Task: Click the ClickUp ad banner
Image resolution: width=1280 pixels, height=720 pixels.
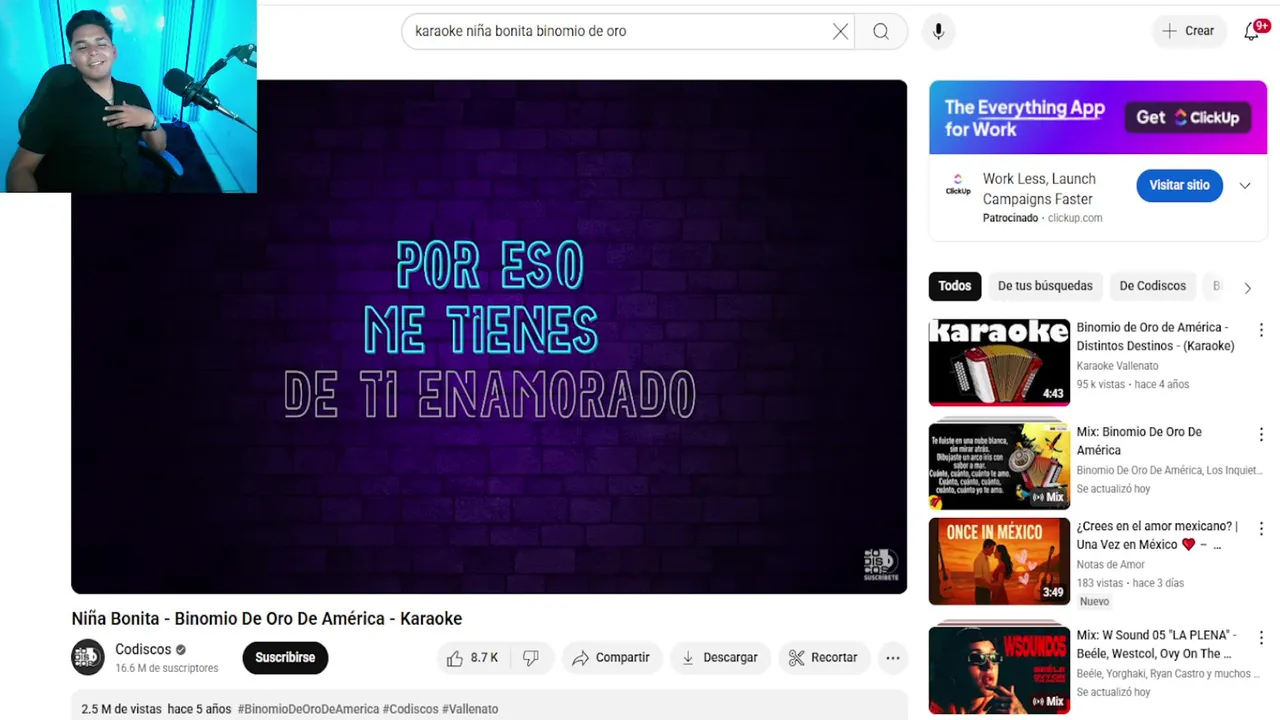Action: click(1098, 118)
